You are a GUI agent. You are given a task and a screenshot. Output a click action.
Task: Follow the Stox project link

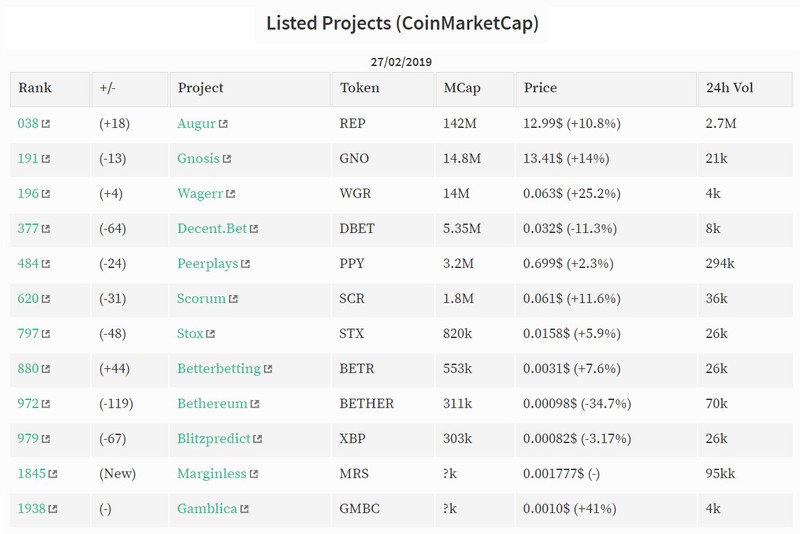190,334
